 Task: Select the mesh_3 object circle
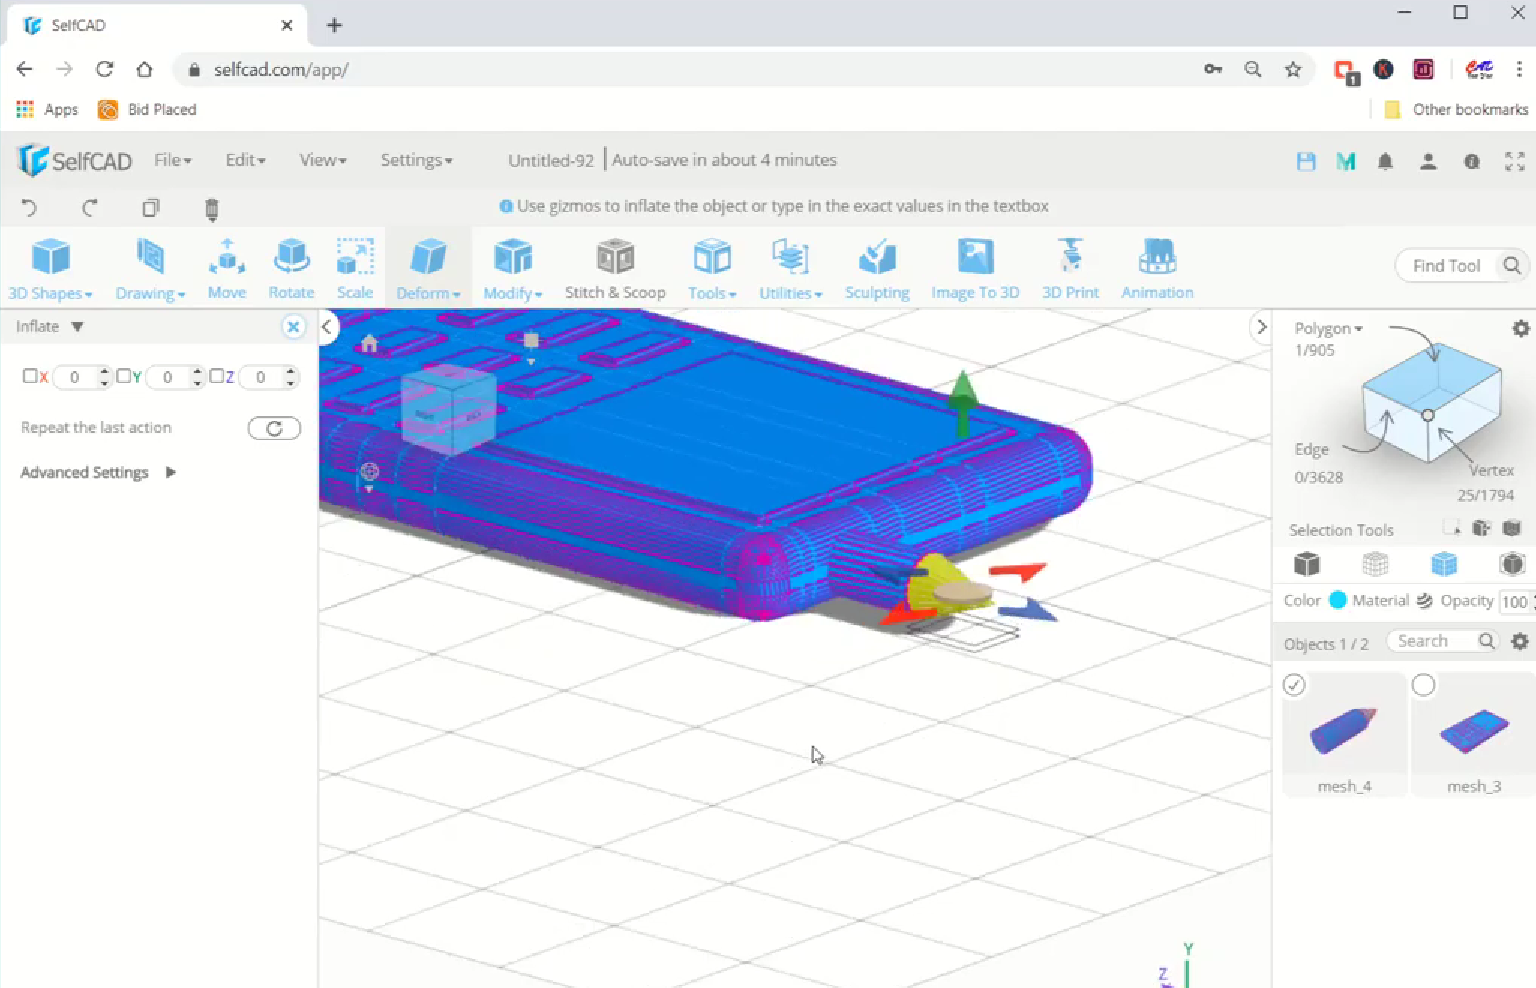pos(1423,685)
